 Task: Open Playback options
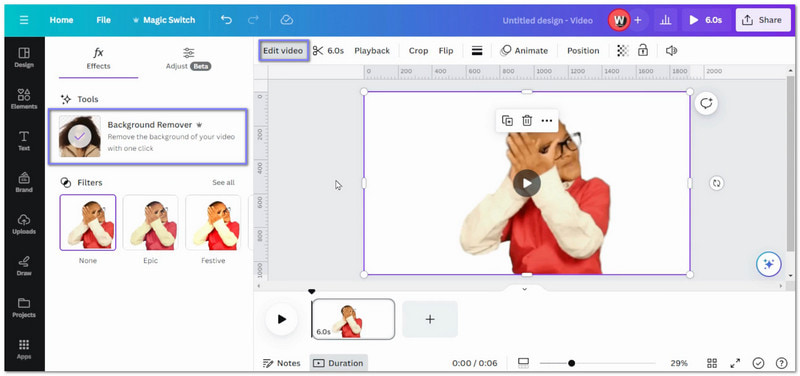tap(372, 51)
